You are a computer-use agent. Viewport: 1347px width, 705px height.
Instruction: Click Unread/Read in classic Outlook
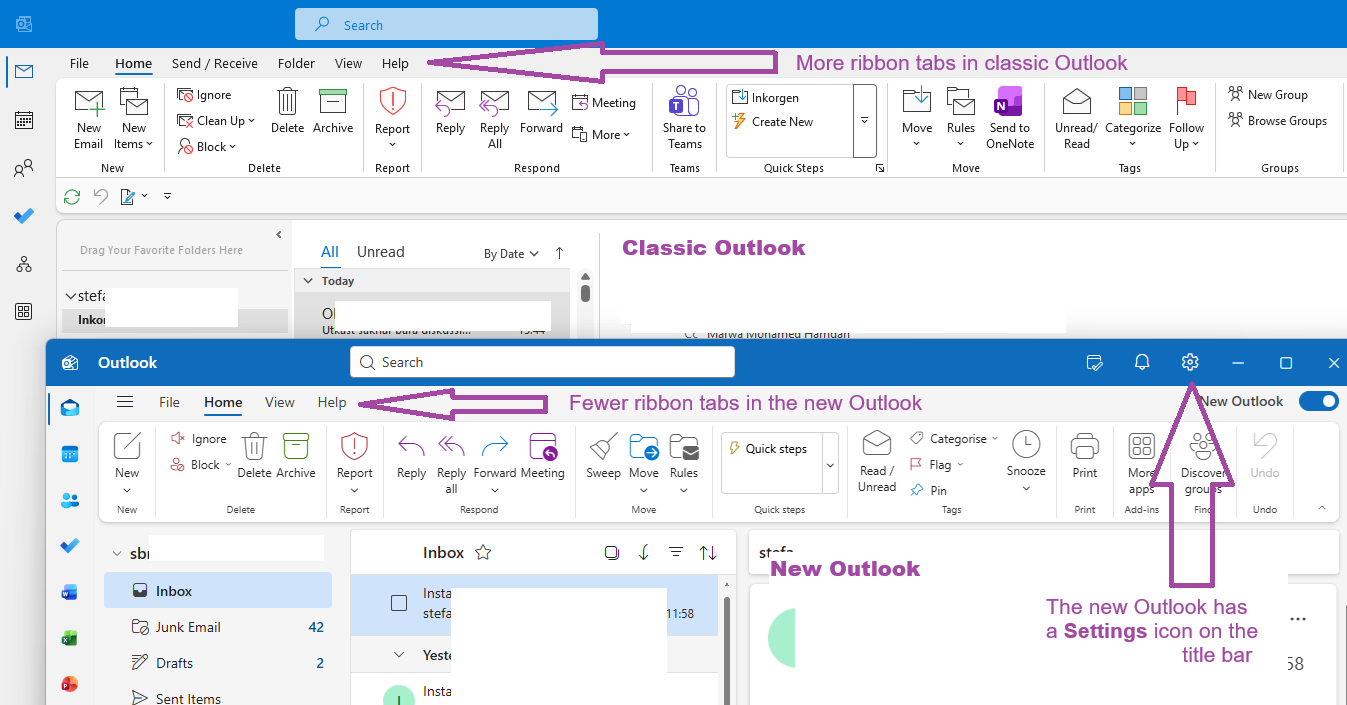pos(1076,118)
